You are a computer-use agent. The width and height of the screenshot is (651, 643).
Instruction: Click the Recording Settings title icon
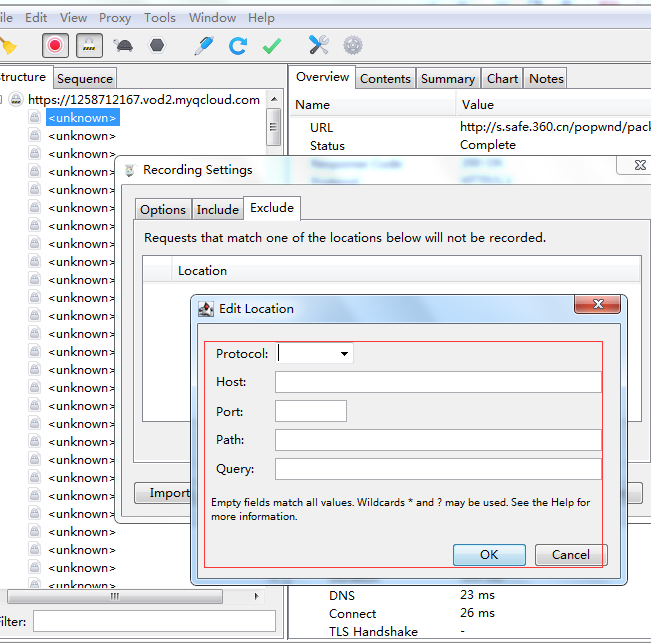tap(130, 170)
